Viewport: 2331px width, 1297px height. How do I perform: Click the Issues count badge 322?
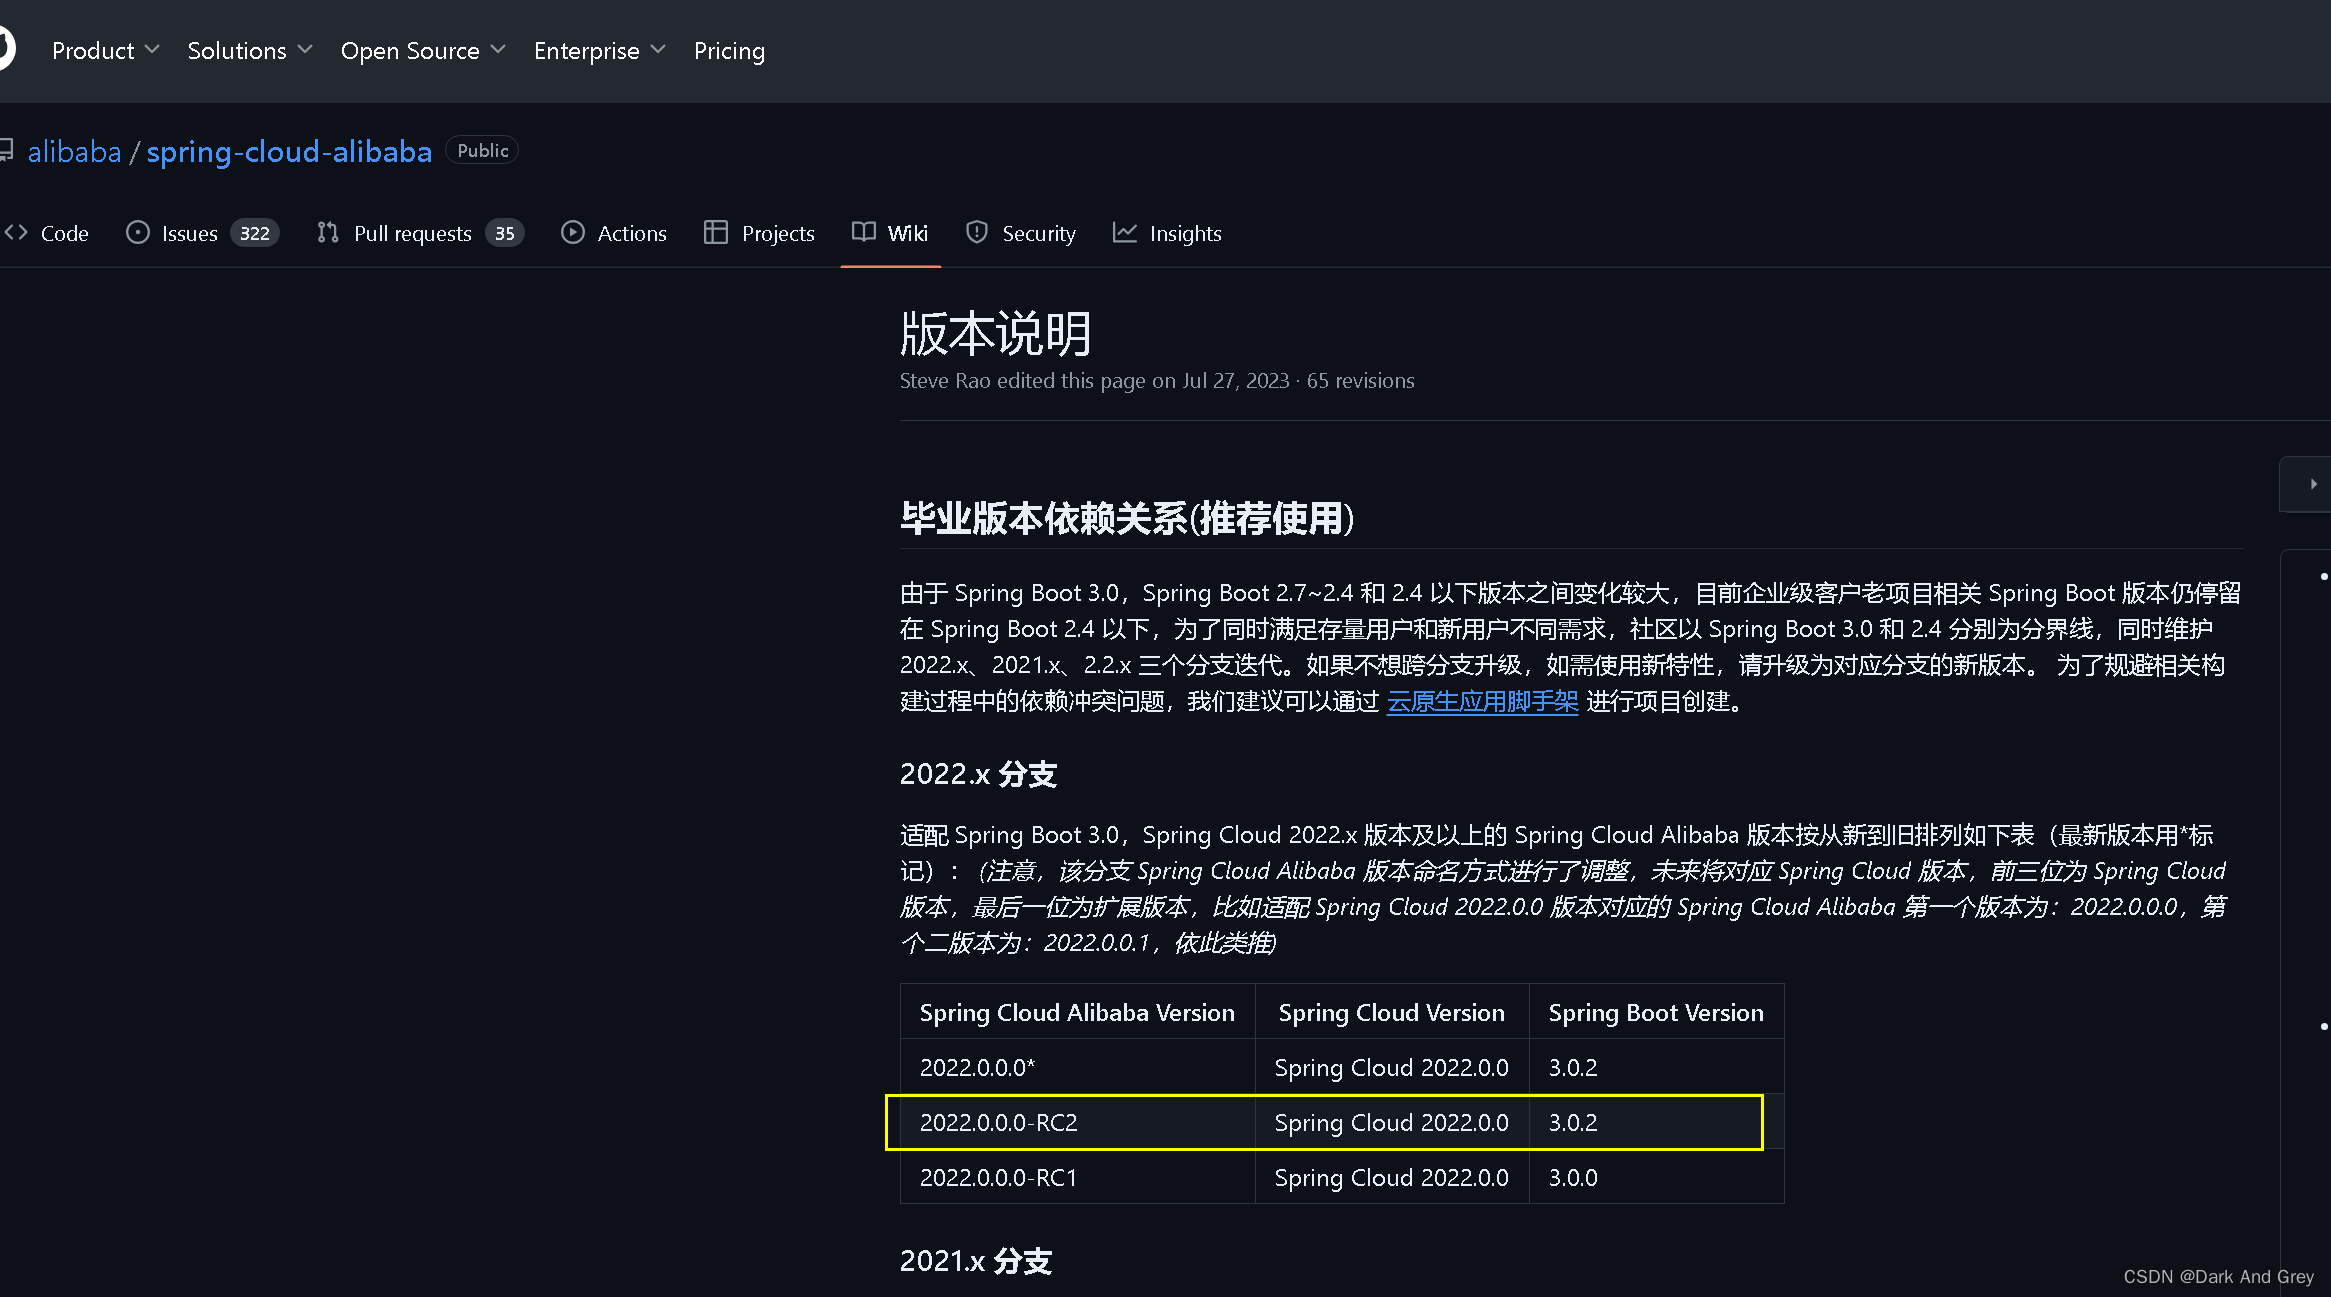[254, 233]
